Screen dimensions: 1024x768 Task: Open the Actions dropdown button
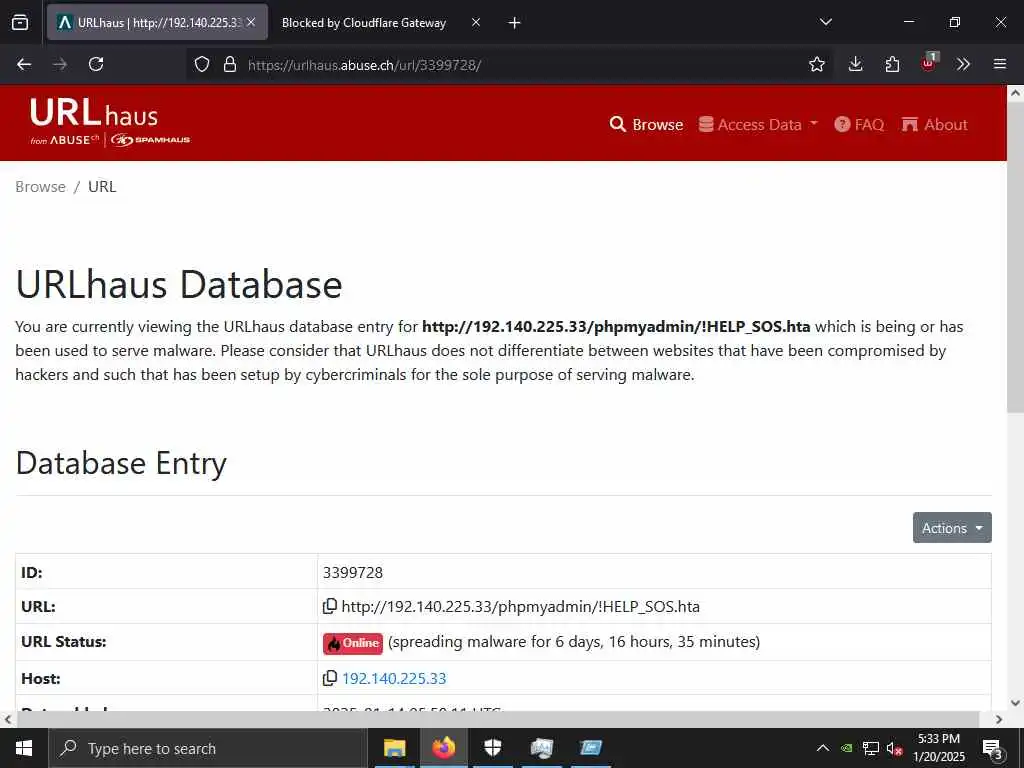tap(952, 528)
